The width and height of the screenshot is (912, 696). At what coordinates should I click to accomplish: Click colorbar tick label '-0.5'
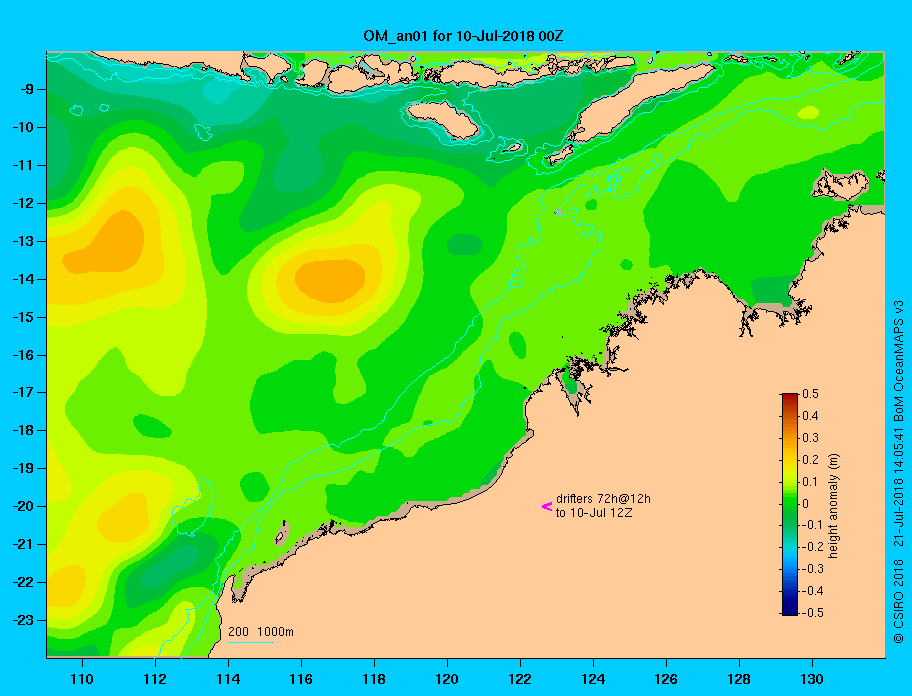point(813,613)
